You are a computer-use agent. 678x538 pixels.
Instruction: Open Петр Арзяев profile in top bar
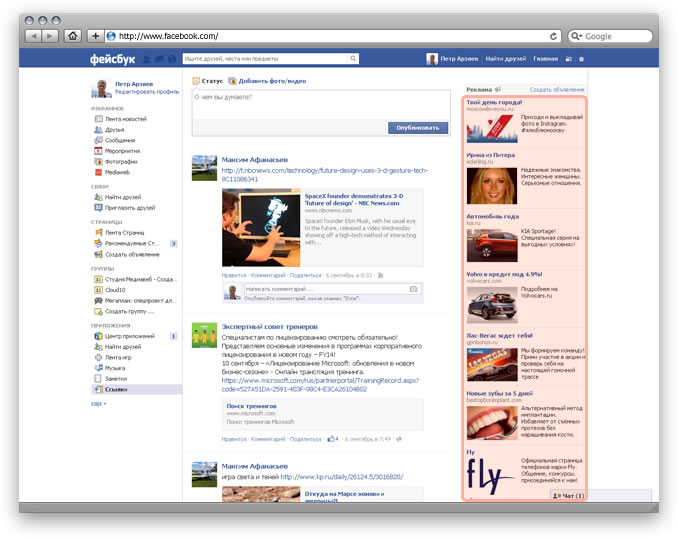[x=452, y=59]
